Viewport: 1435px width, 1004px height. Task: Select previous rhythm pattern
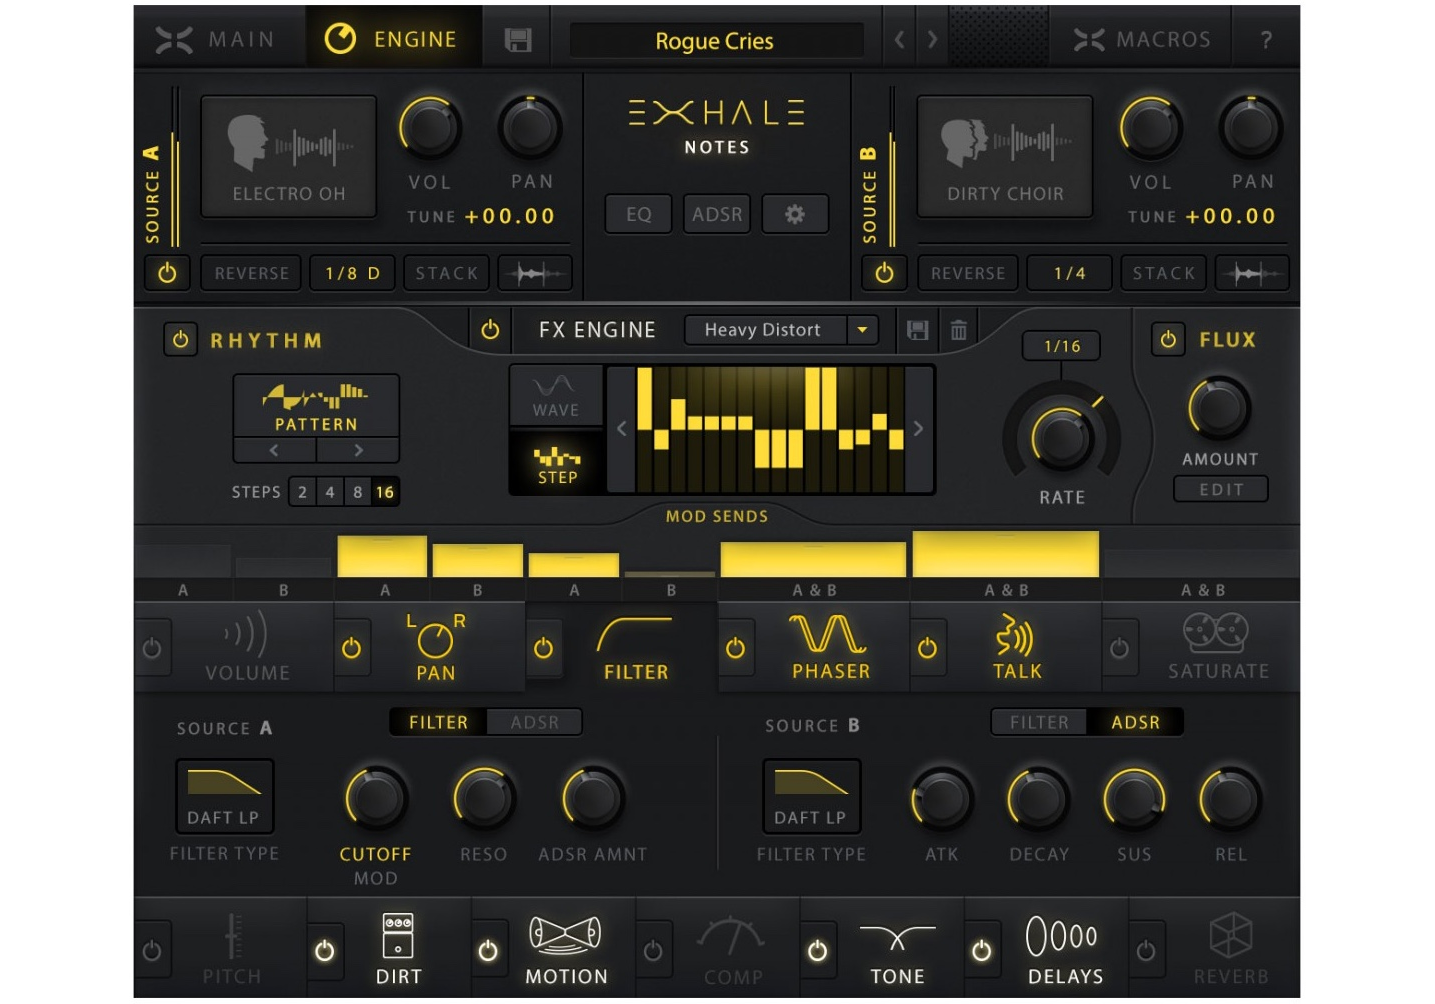275,450
